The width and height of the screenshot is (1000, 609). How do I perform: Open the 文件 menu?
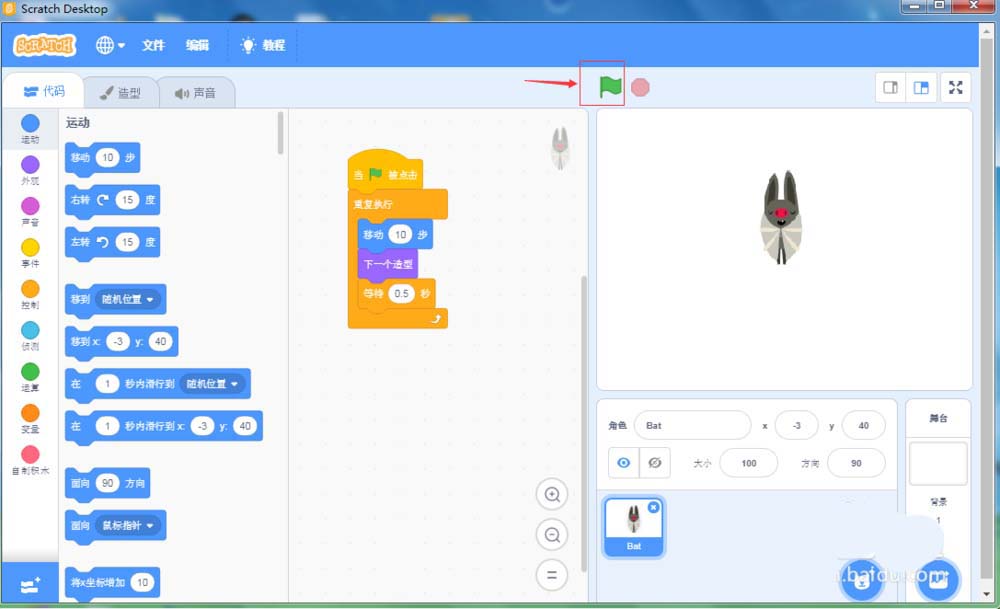tap(153, 45)
